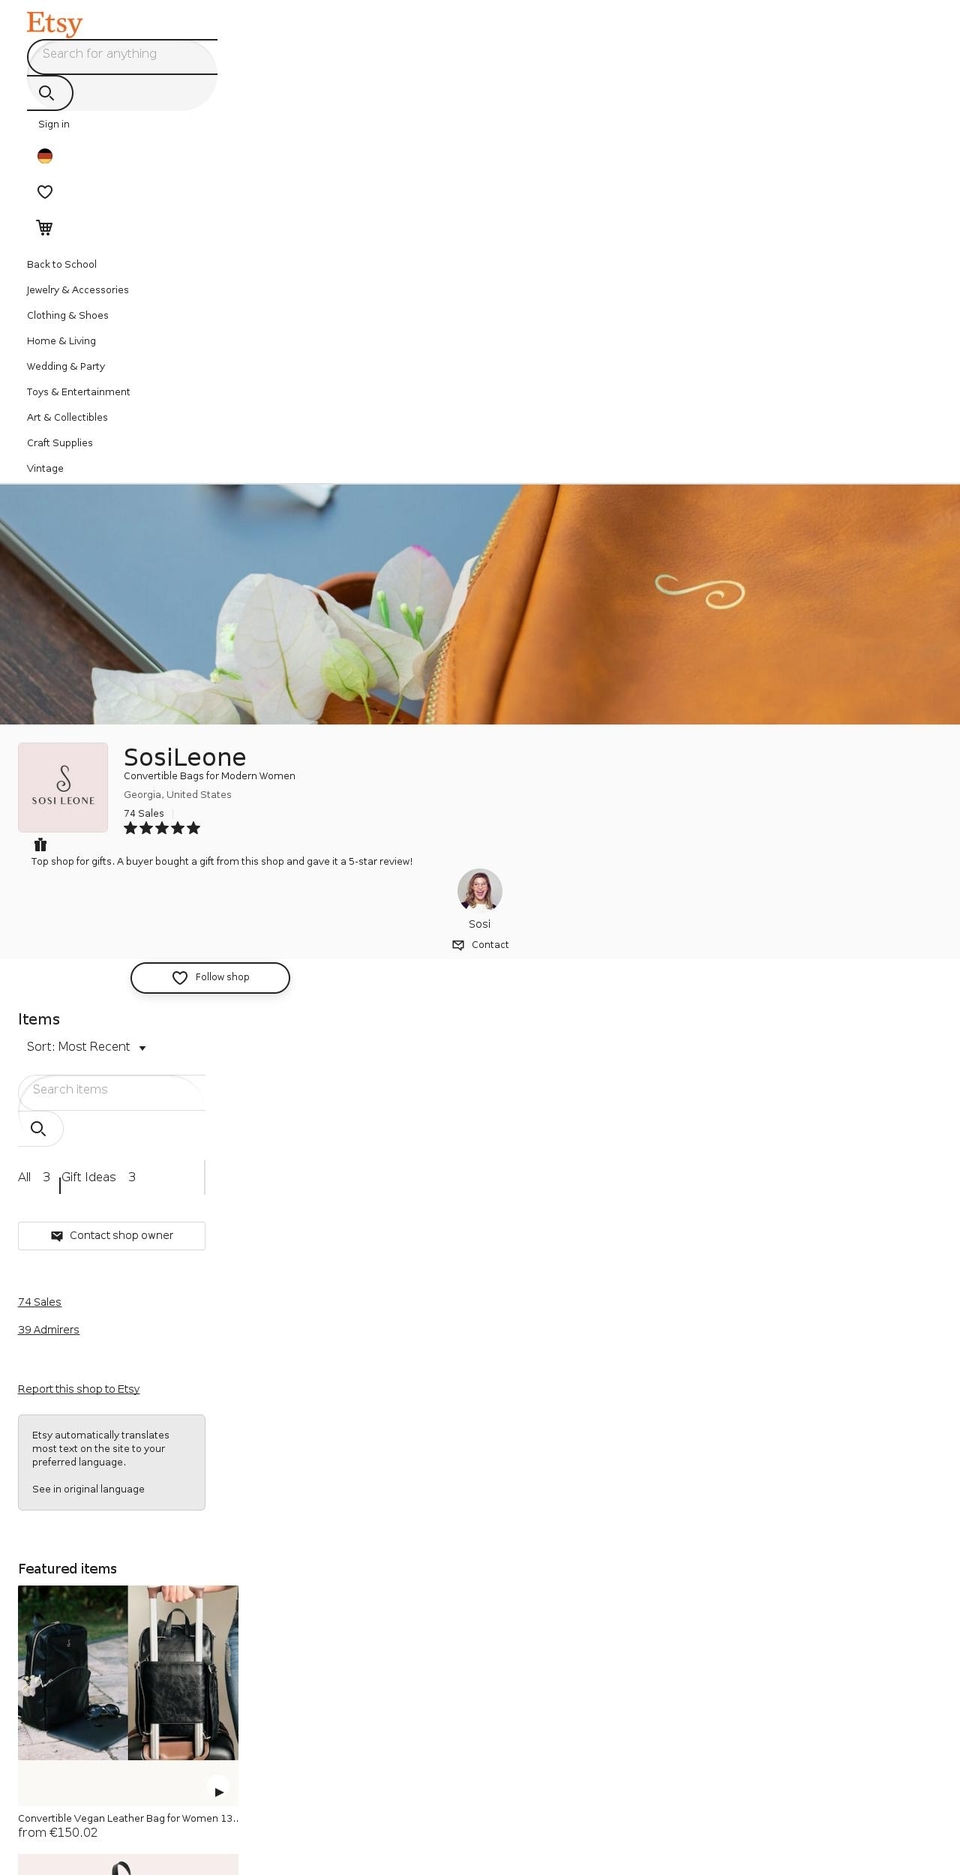Open Convertible Vegan Leather Bag listing title
Viewport: 960px width, 1875px height.
pyautogui.click(x=128, y=1818)
